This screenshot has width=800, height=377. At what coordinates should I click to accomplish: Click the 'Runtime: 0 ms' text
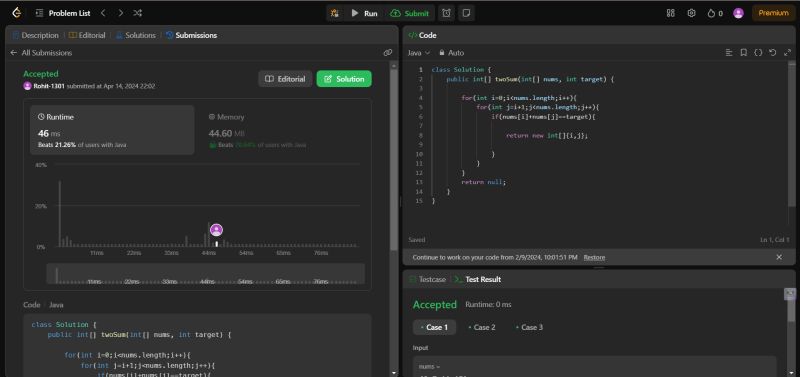tap(488, 305)
